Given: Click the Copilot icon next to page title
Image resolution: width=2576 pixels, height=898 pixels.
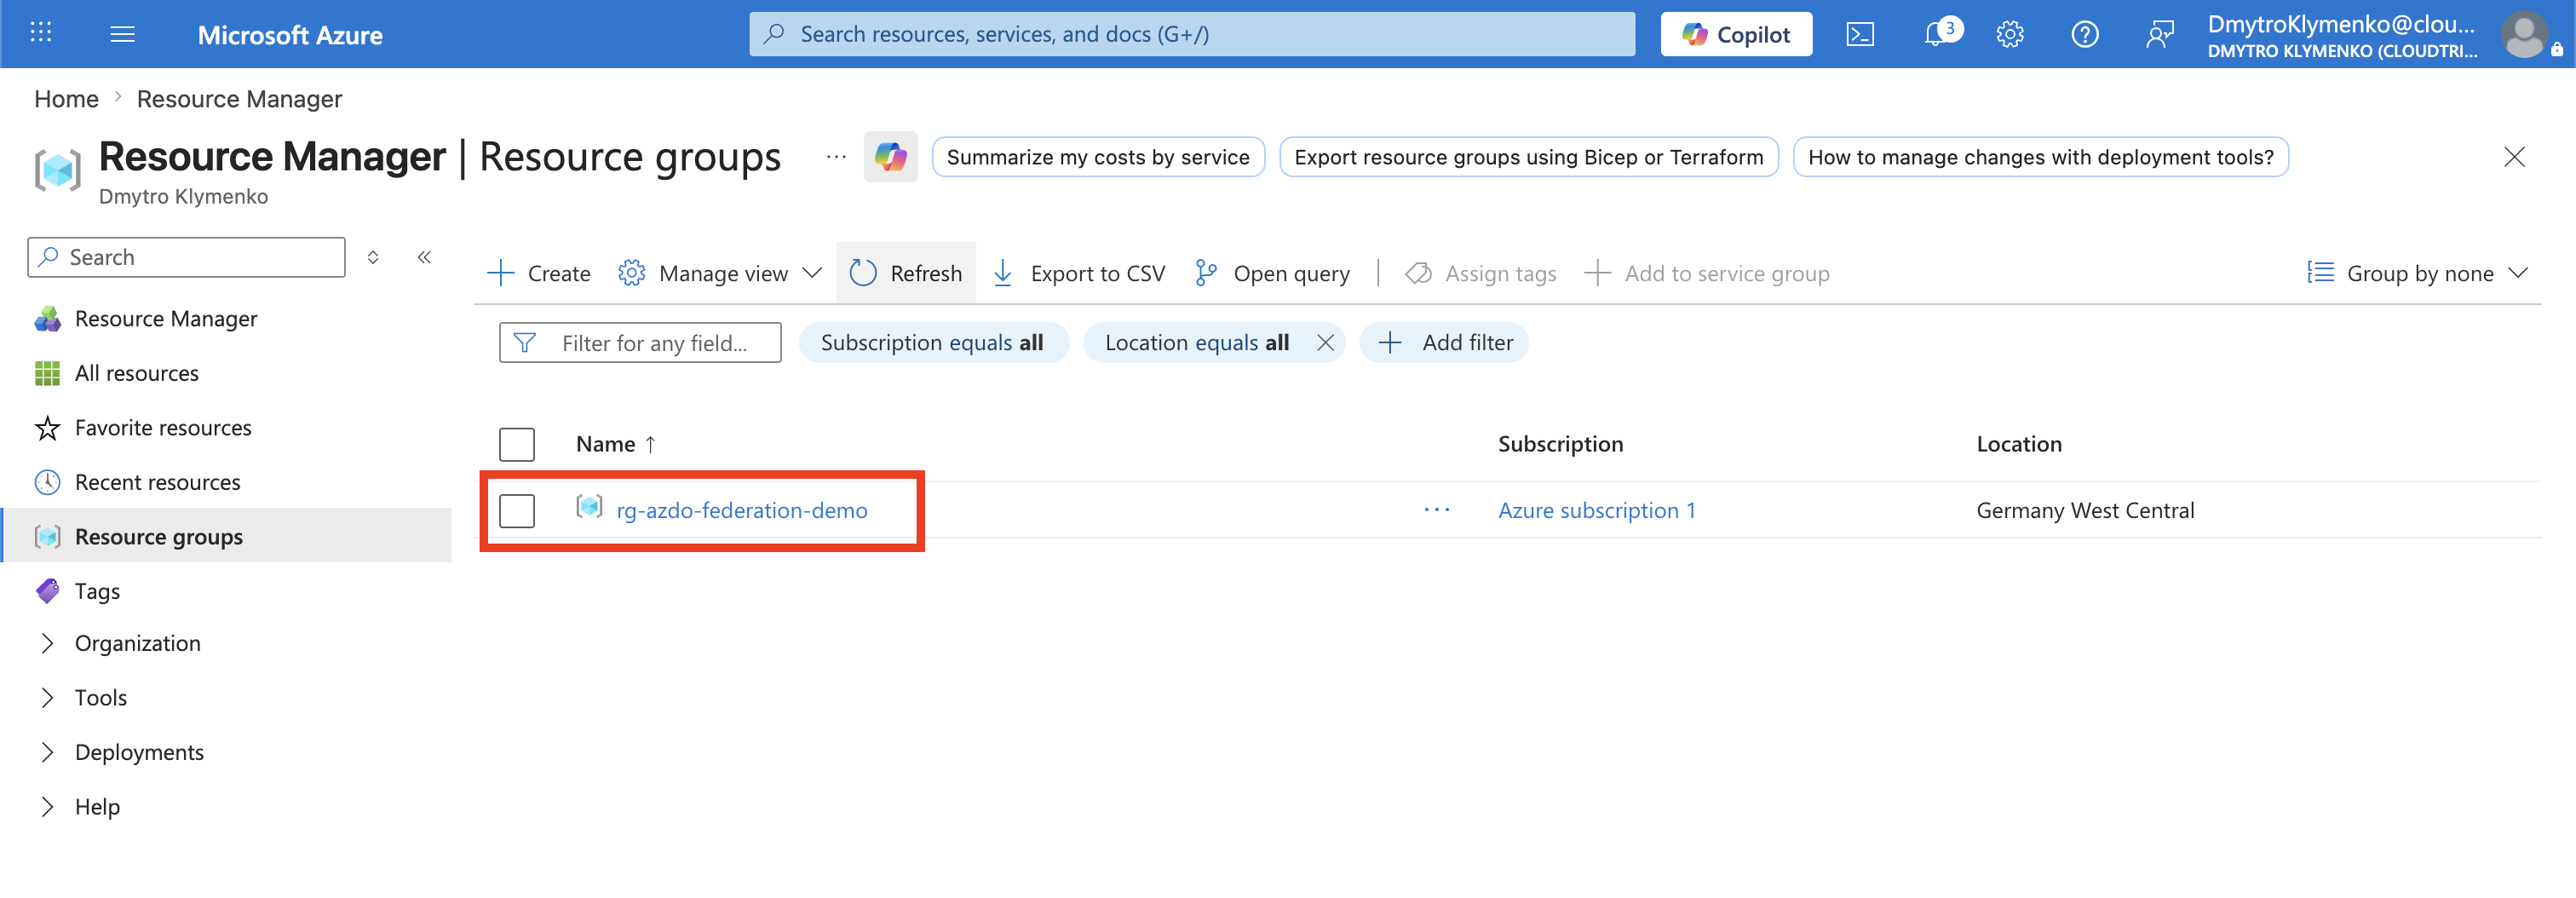Looking at the screenshot, I should 890,157.
